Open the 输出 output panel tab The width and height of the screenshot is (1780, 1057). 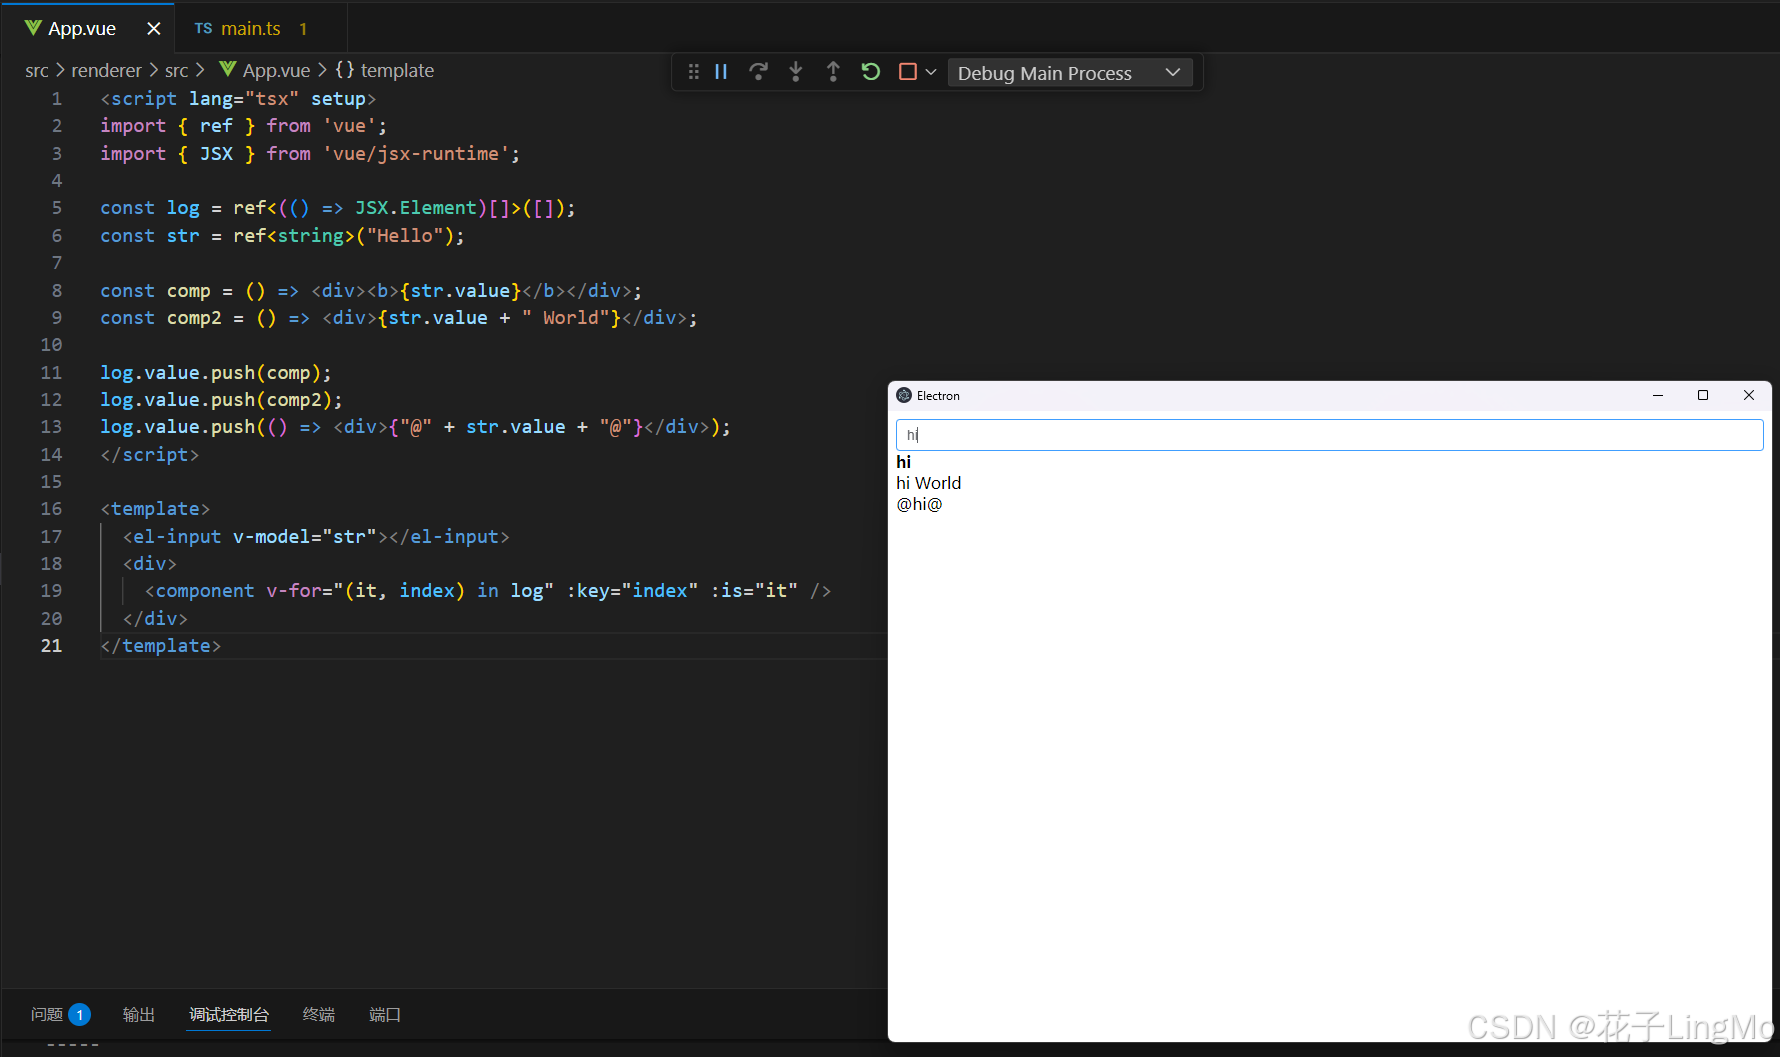pos(139,1015)
